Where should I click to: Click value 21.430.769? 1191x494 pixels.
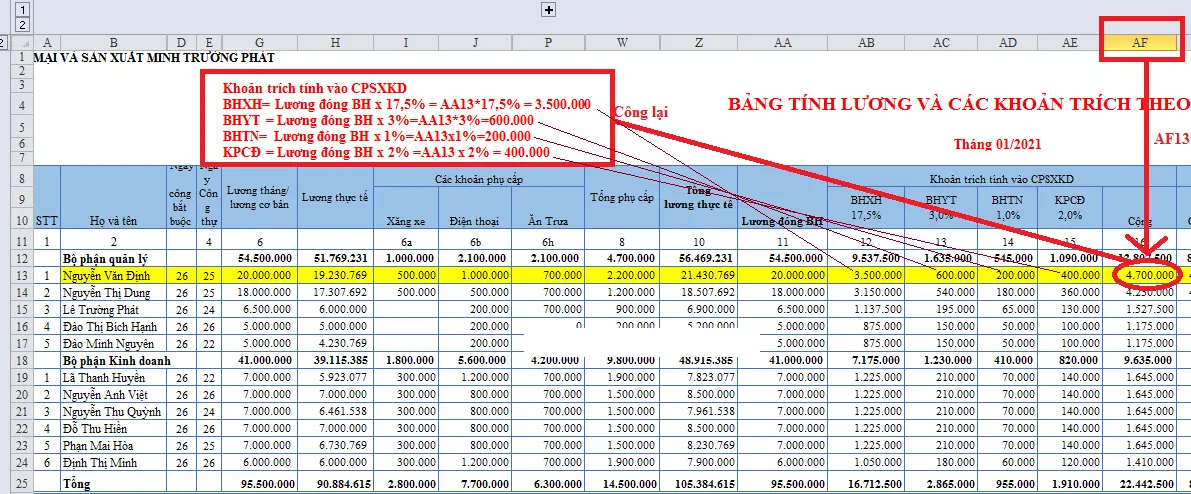pos(698,275)
